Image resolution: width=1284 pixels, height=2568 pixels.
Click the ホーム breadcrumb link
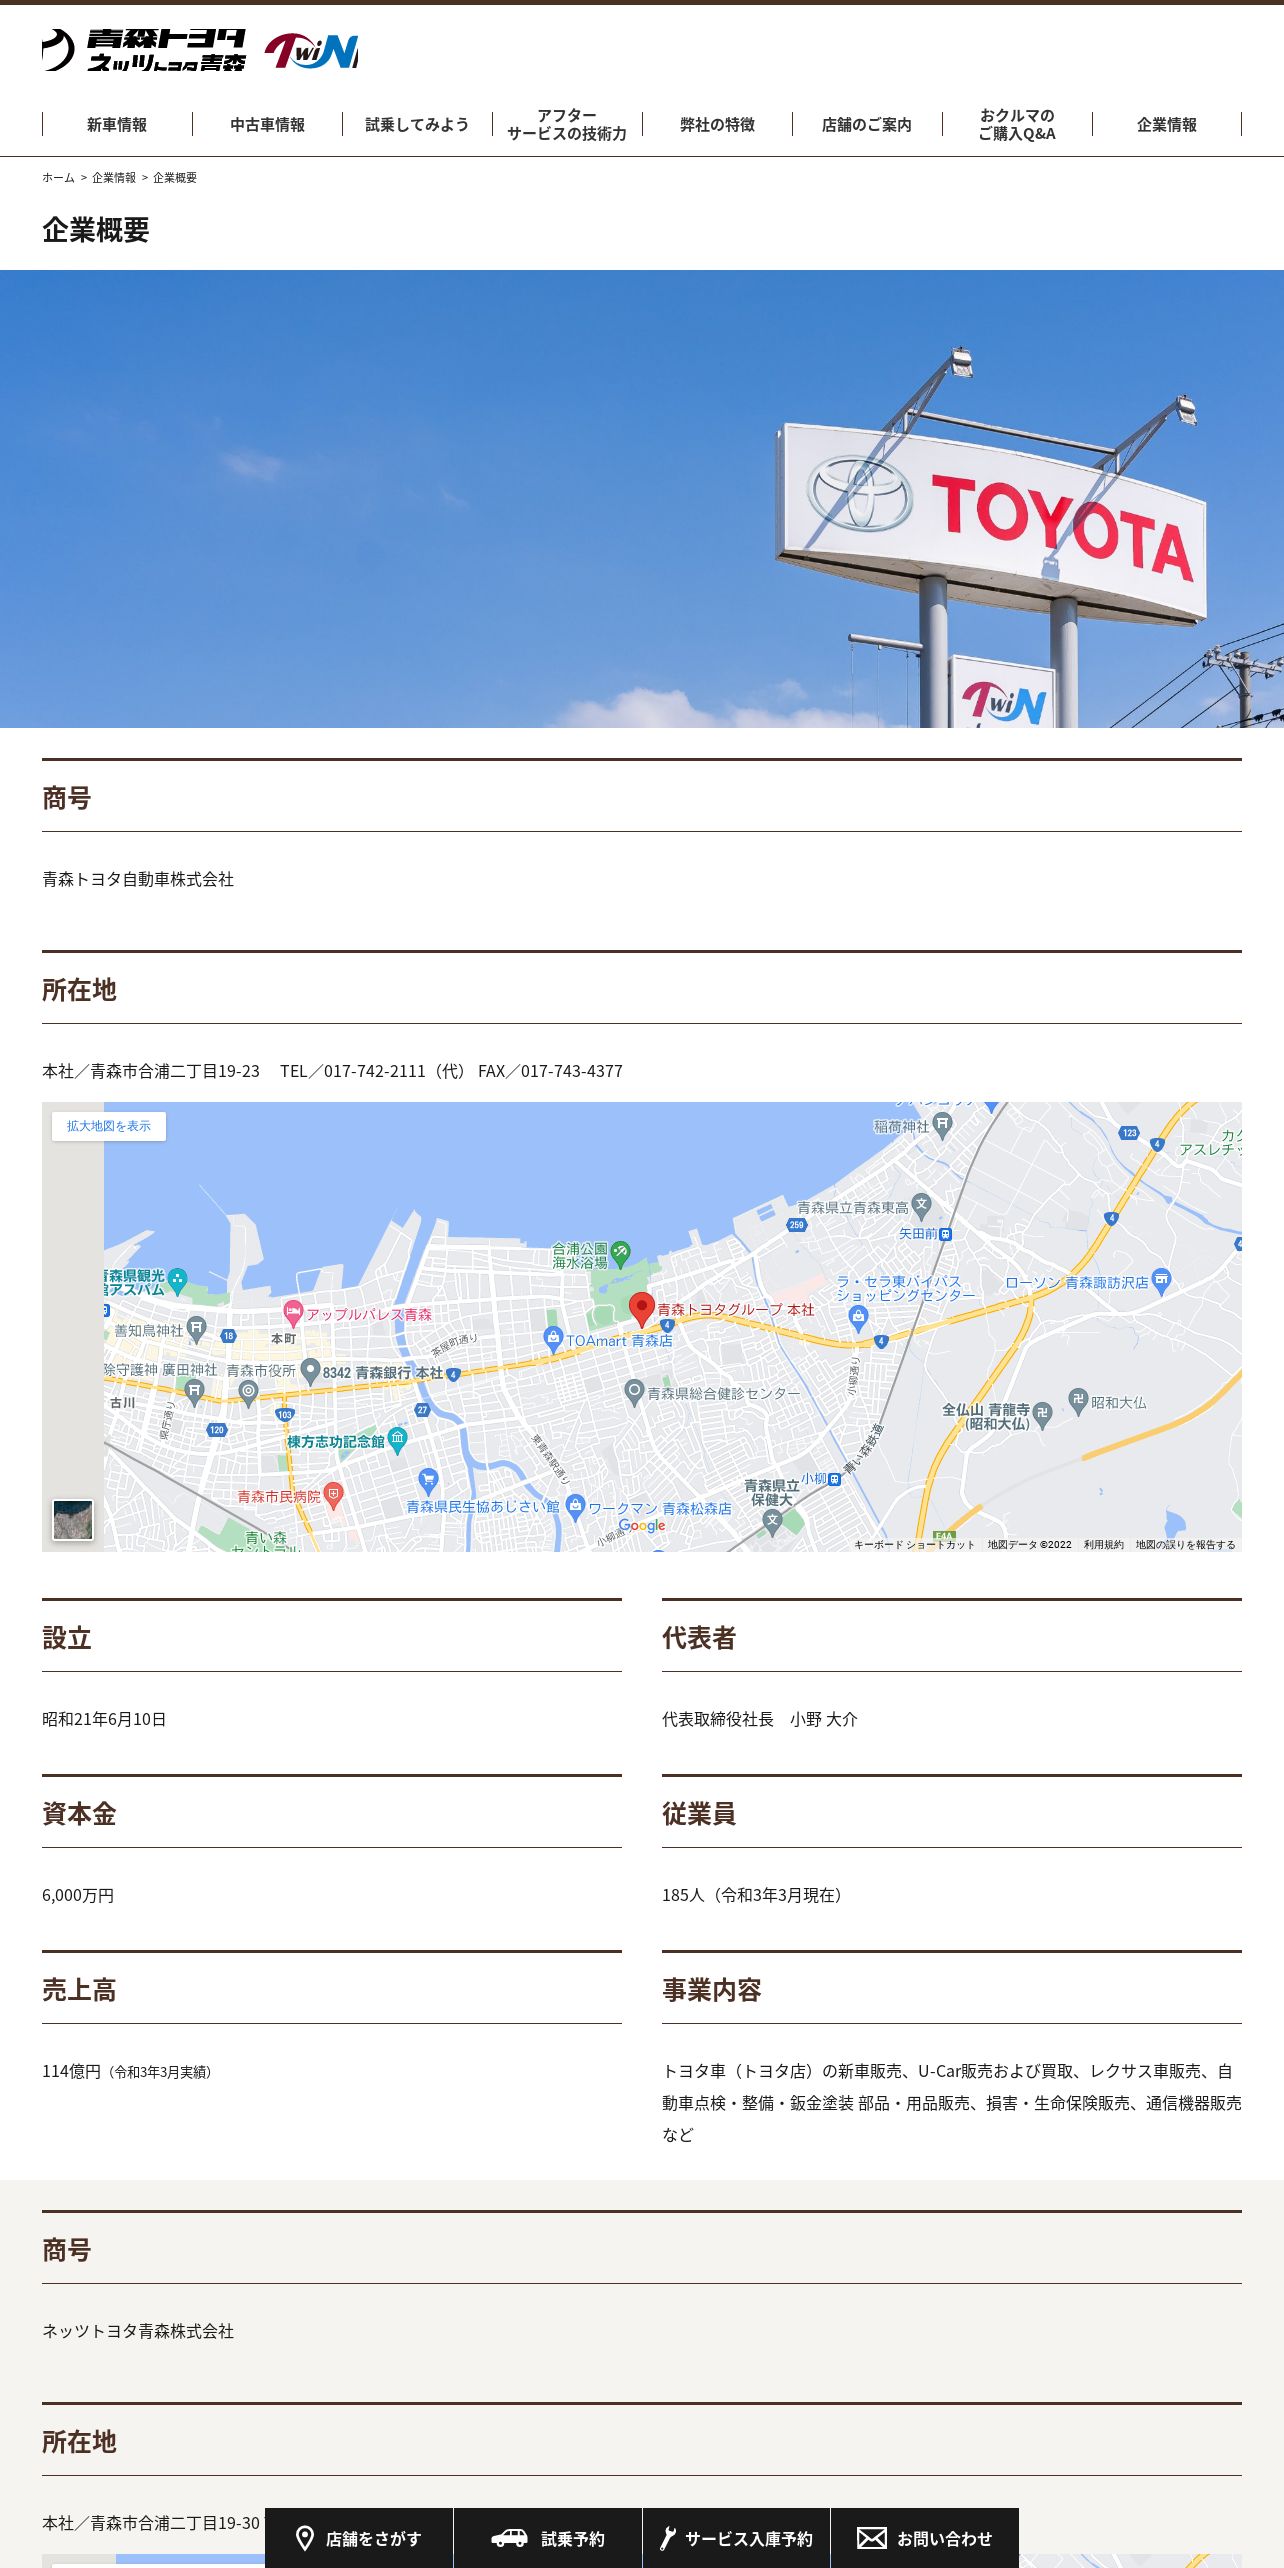(x=58, y=178)
